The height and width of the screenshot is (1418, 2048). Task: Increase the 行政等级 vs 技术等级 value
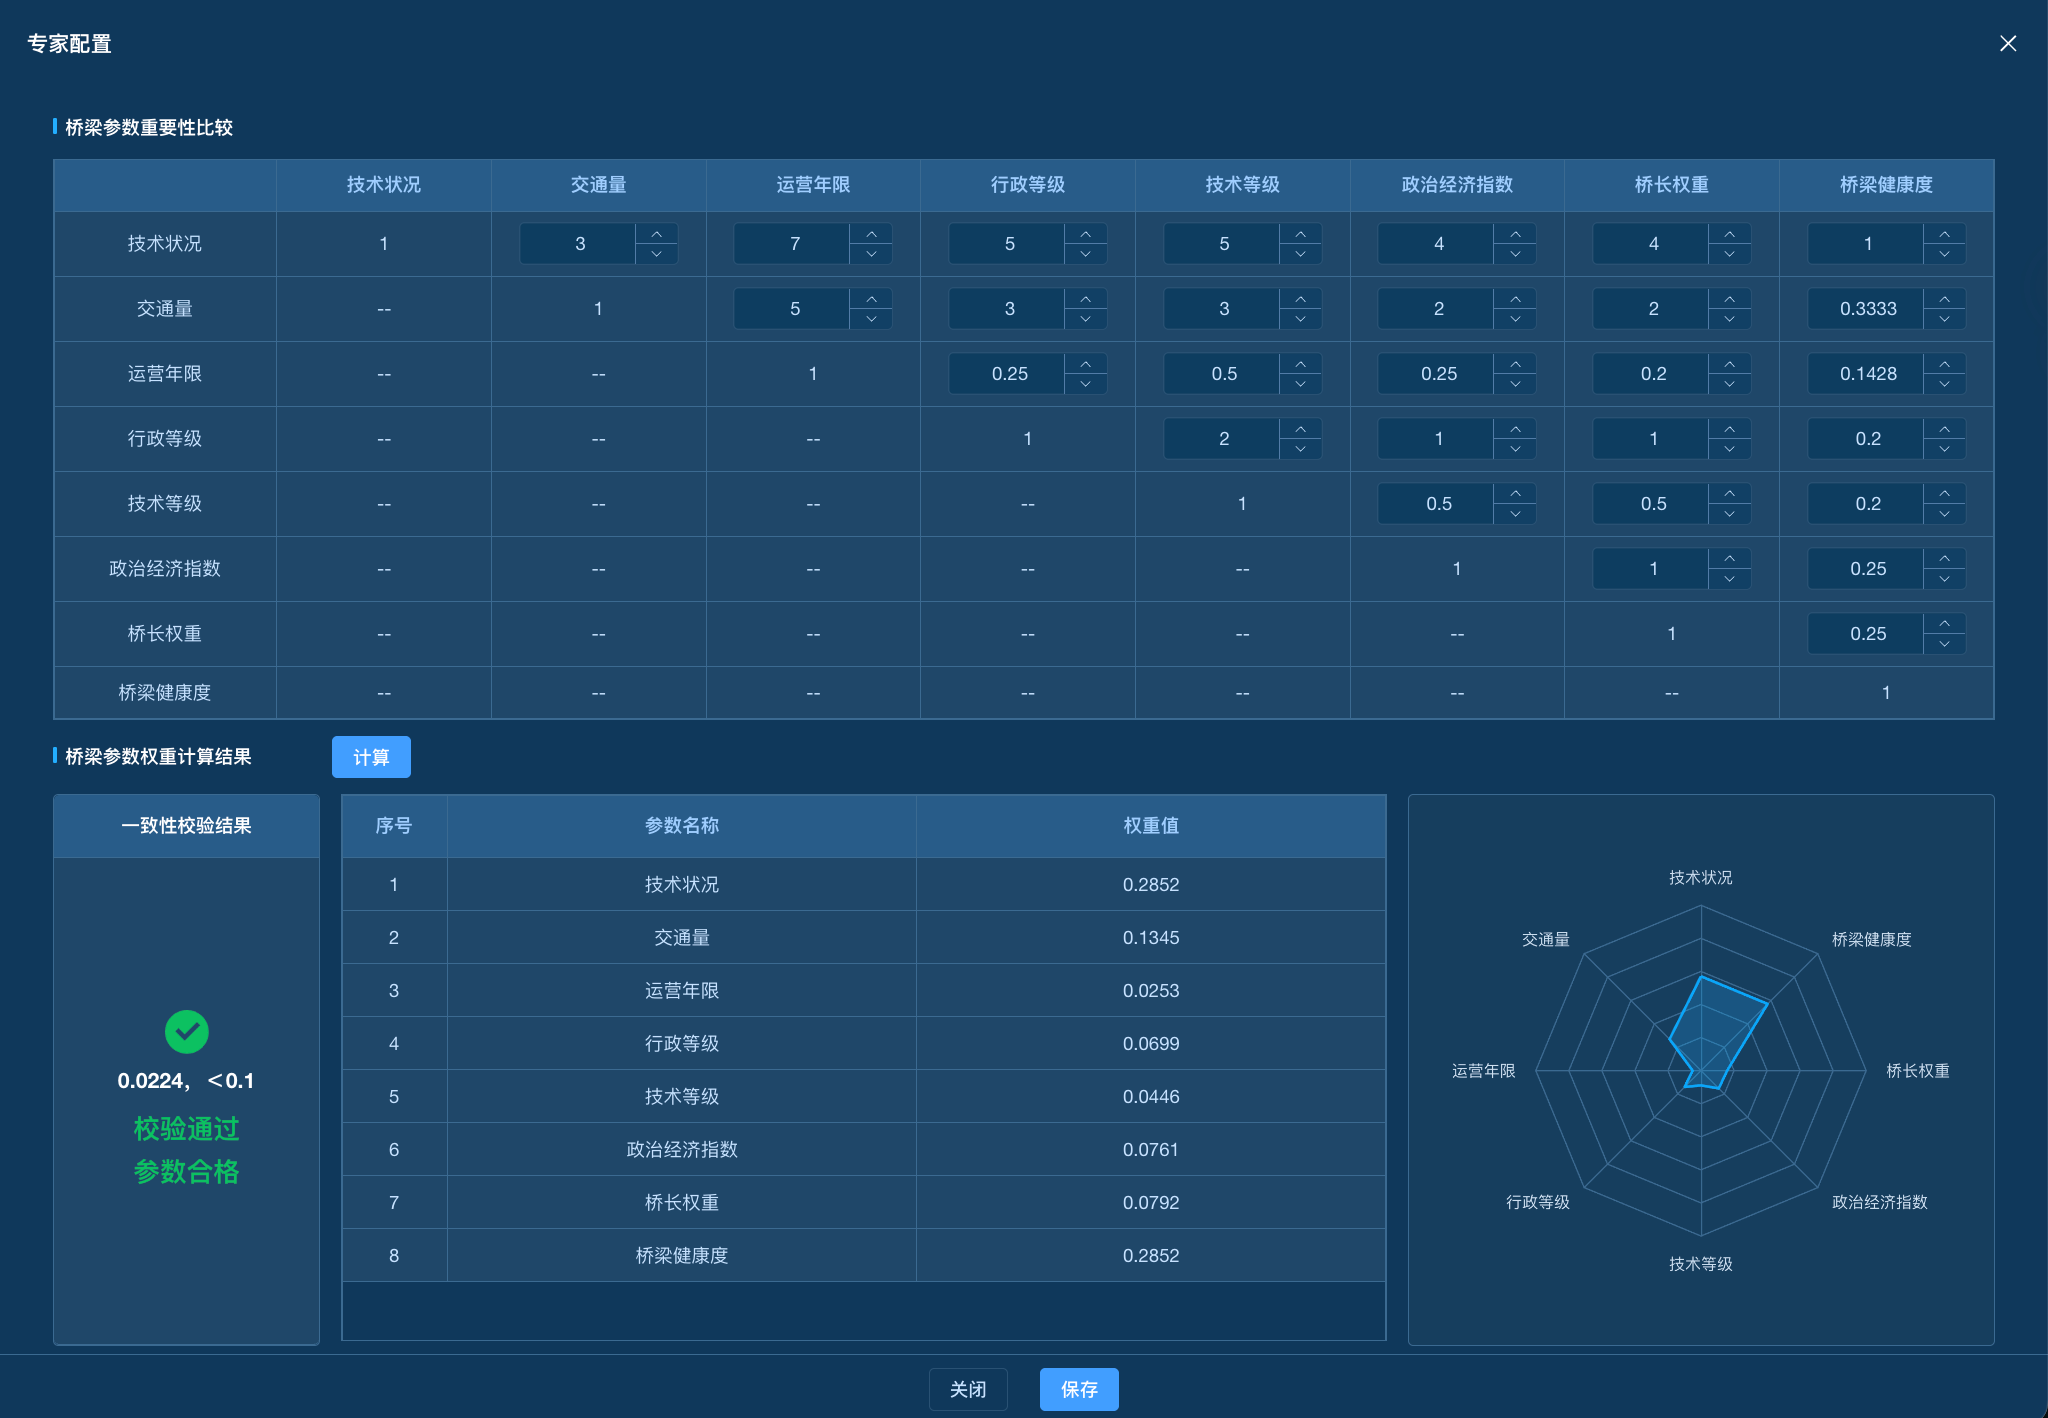pyautogui.click(x=1300, y=429)
